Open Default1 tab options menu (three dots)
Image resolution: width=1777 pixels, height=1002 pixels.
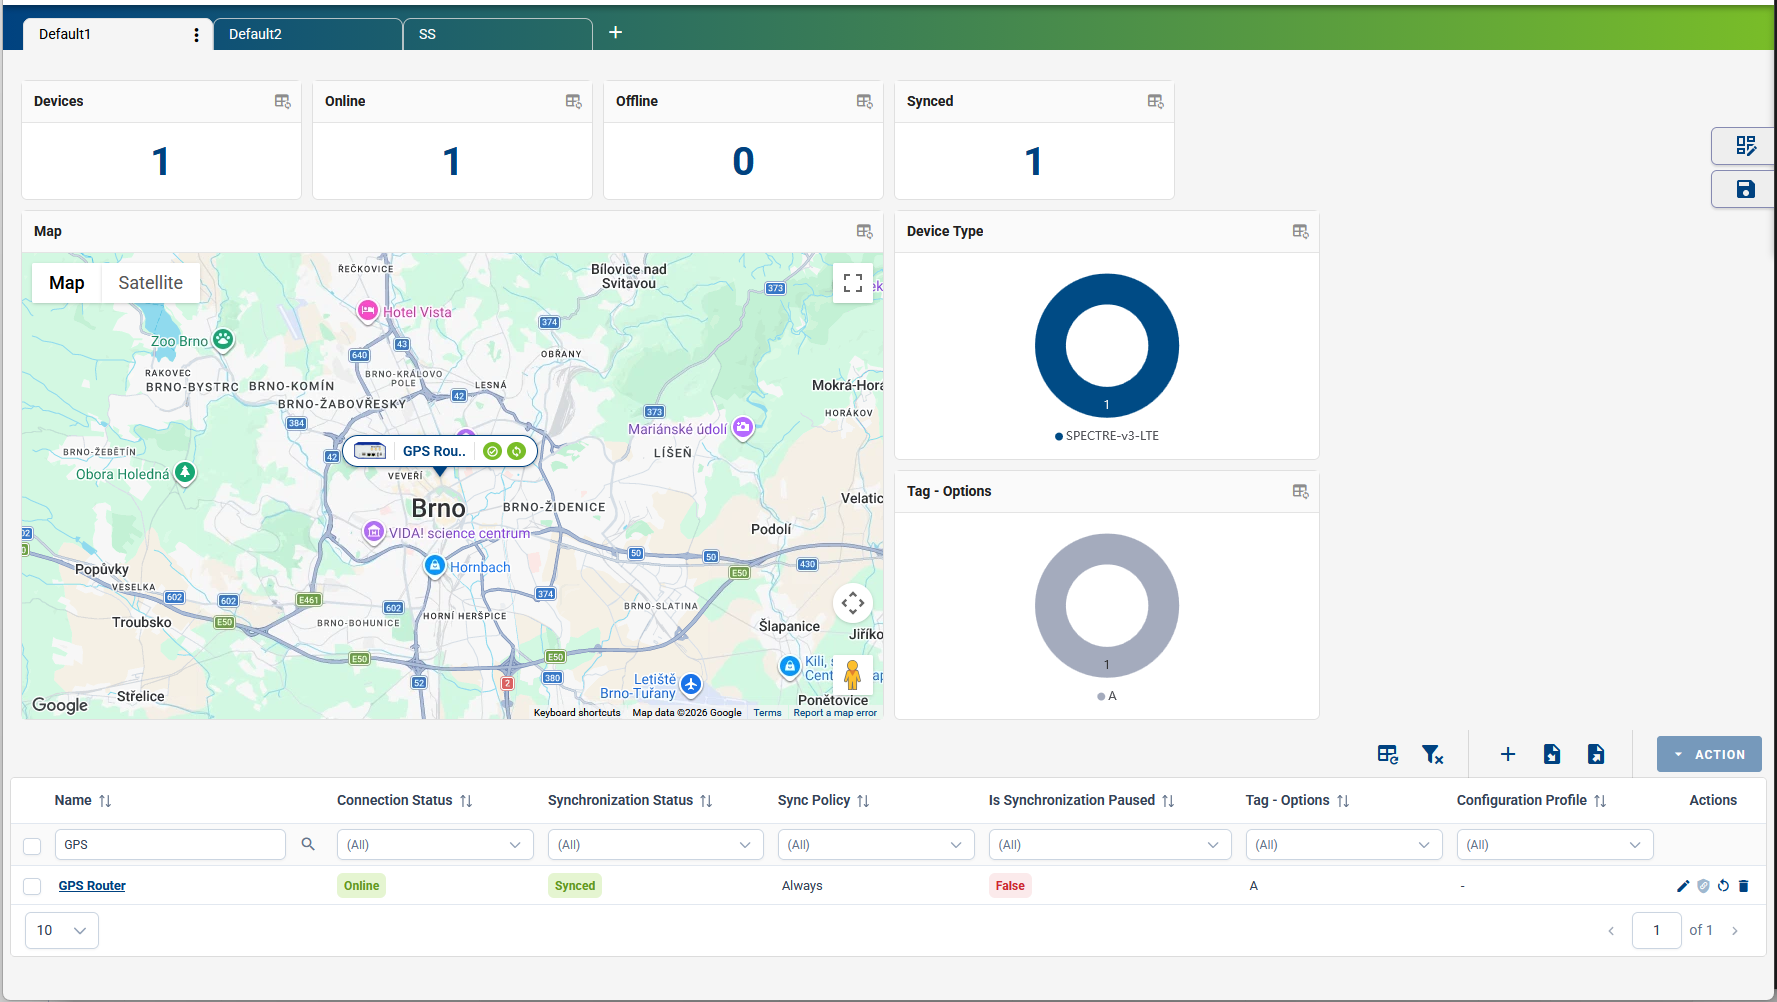(x=196, y=35)
